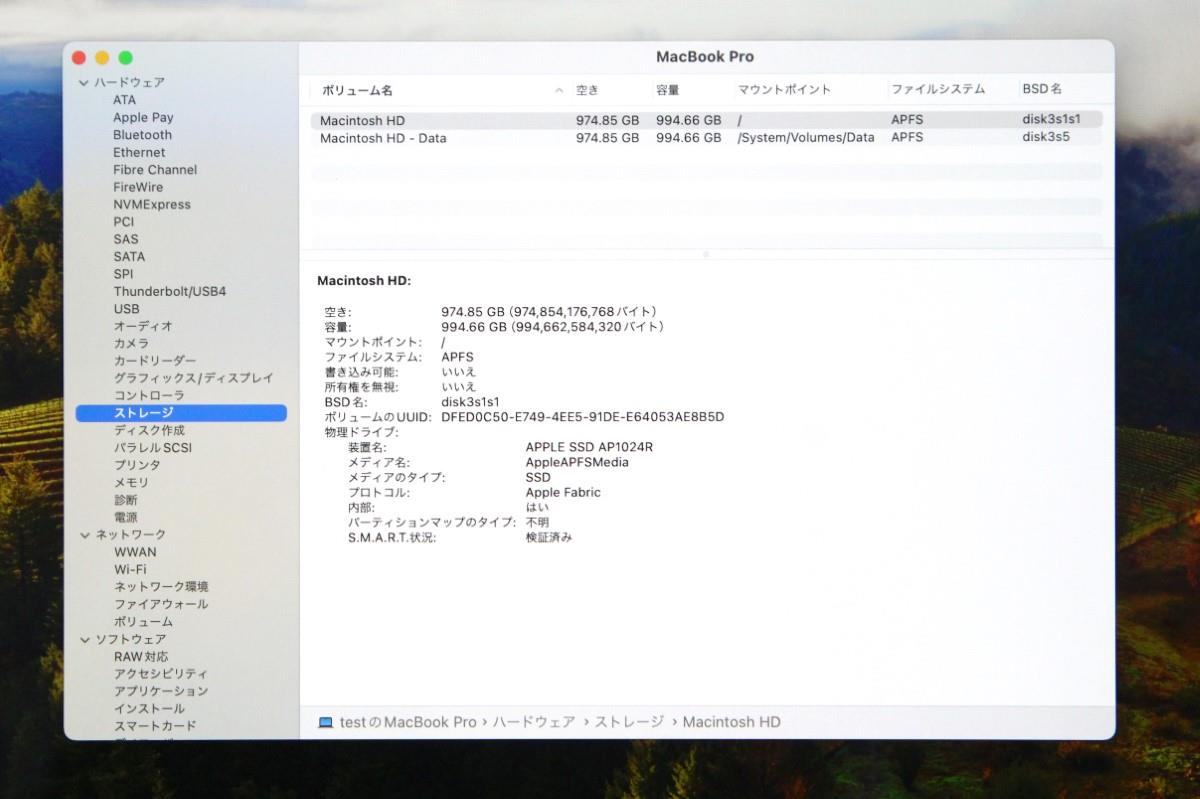The image size is (1200, 799).
Task: Open Fibre Channel hardware info
Action: click(155, 170)
